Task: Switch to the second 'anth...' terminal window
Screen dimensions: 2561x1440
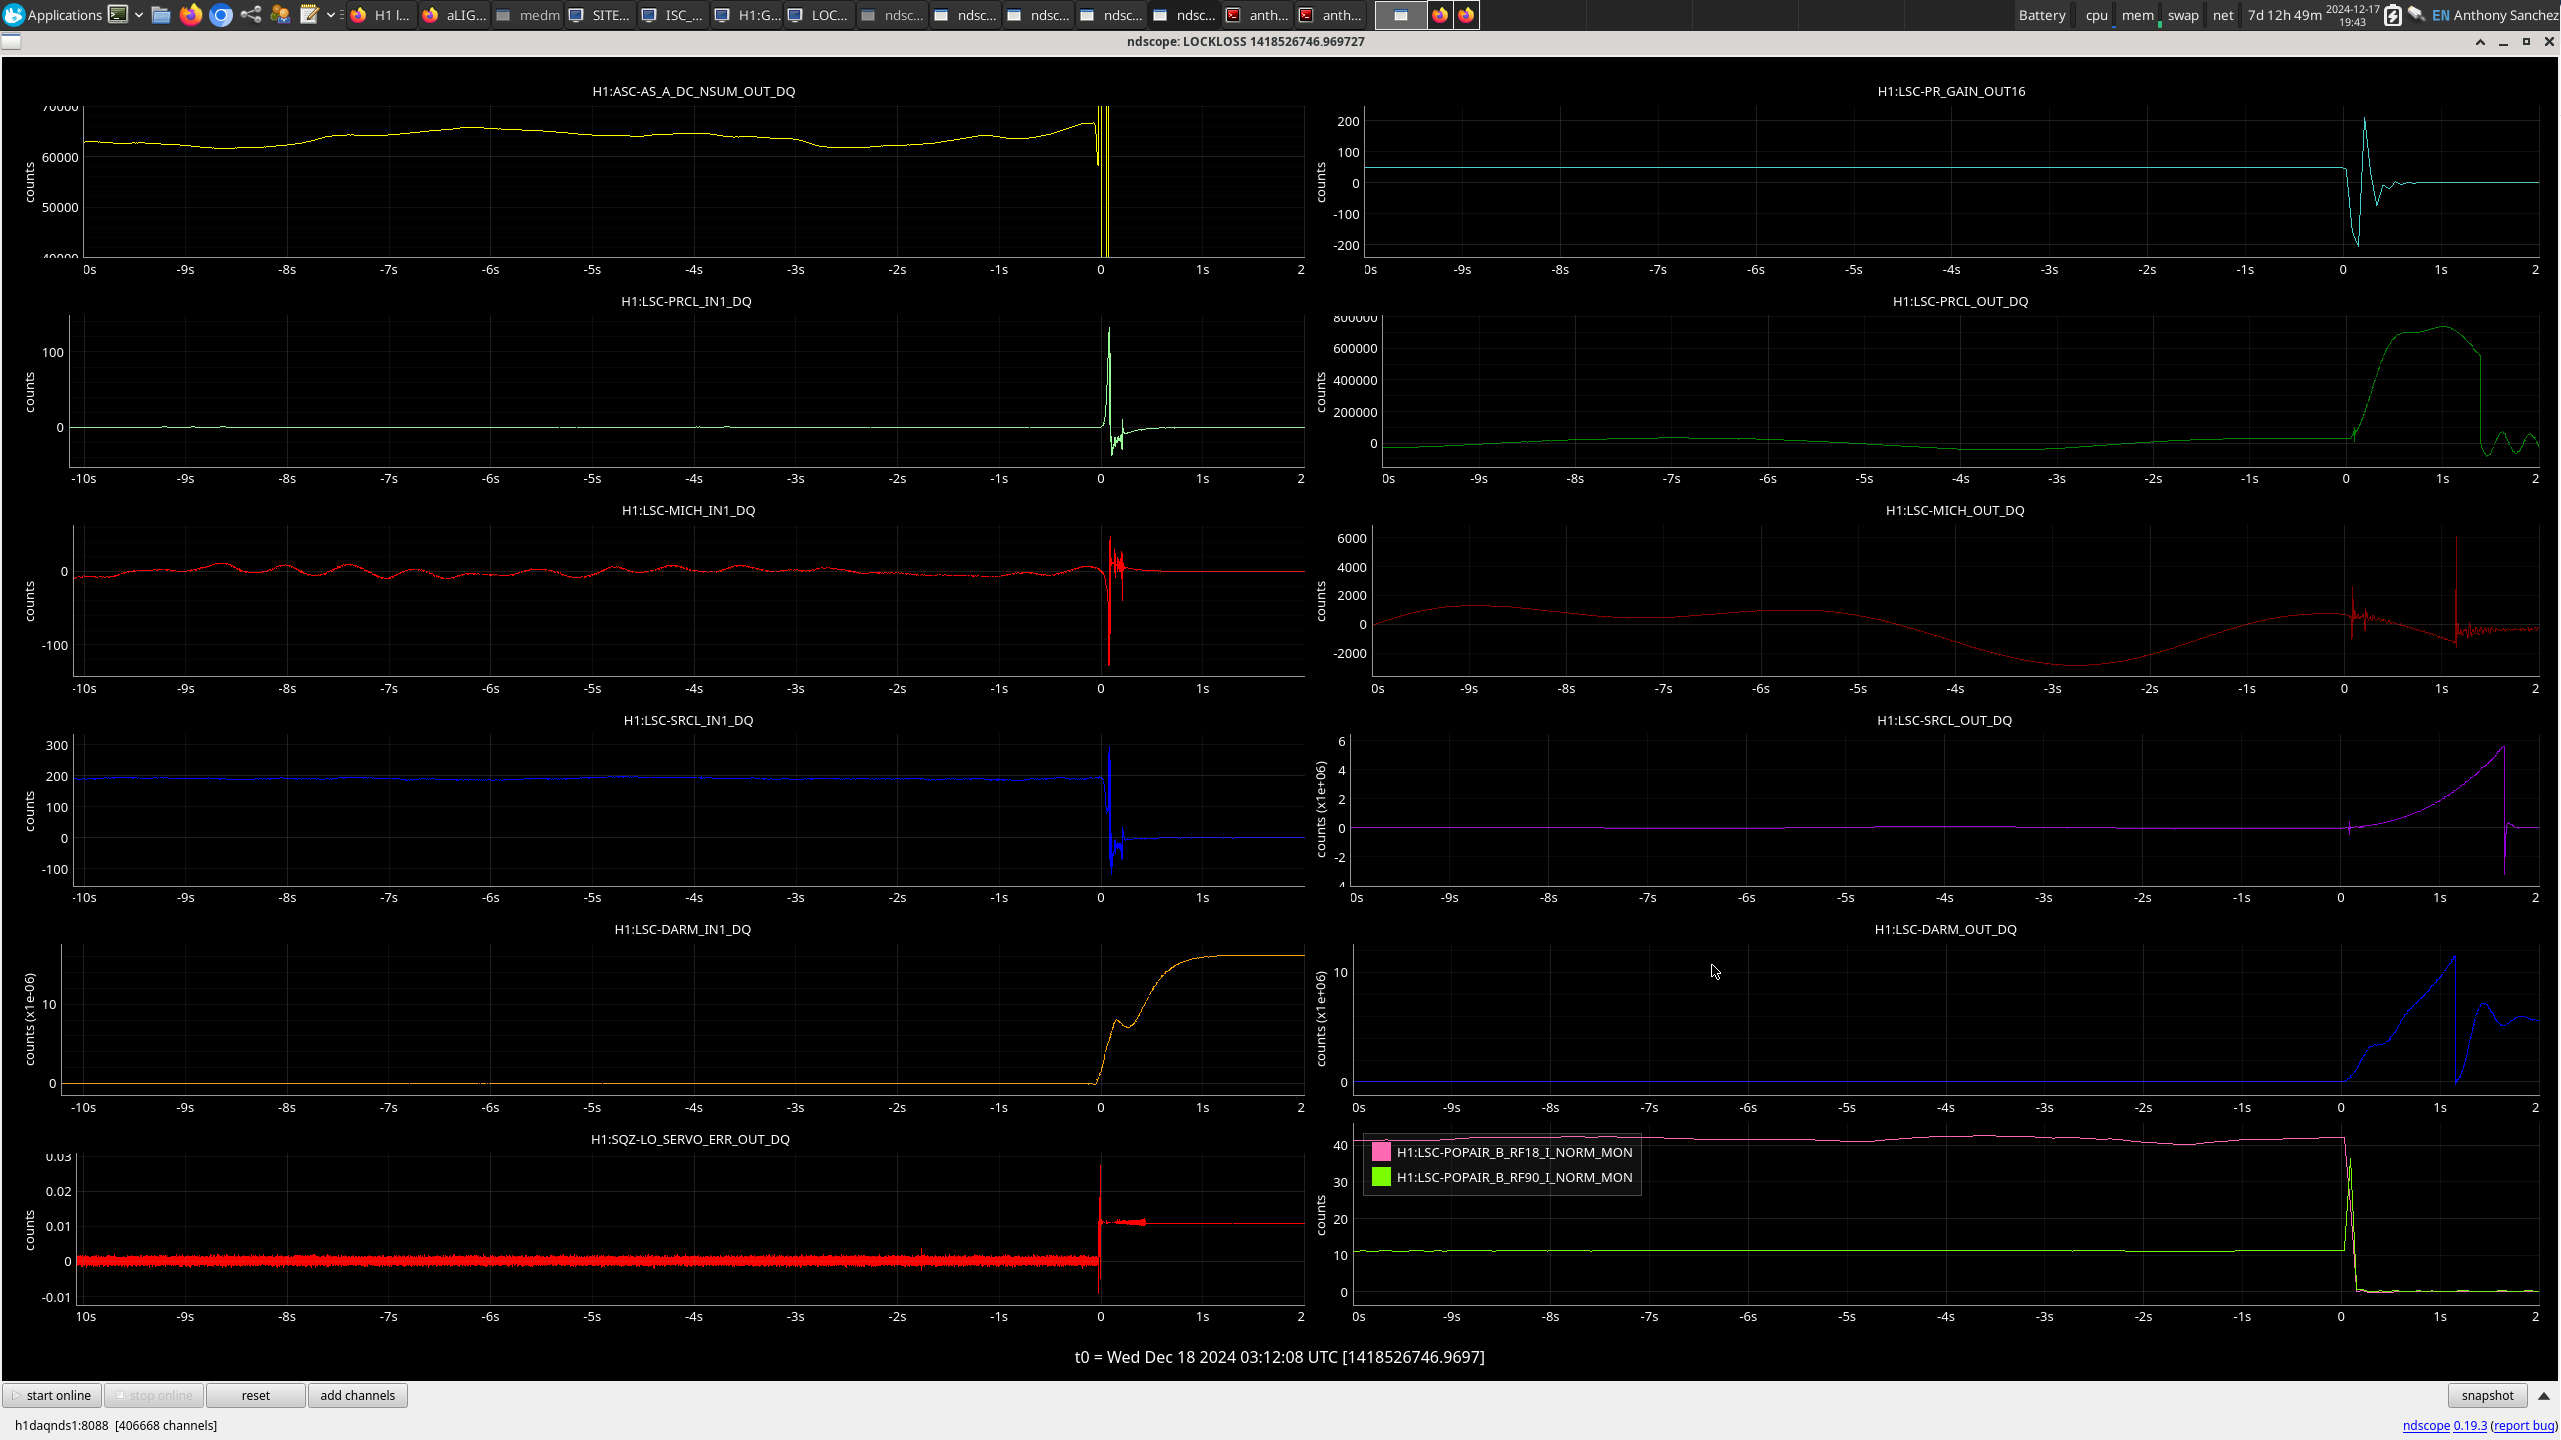Action: [1331, 15]
